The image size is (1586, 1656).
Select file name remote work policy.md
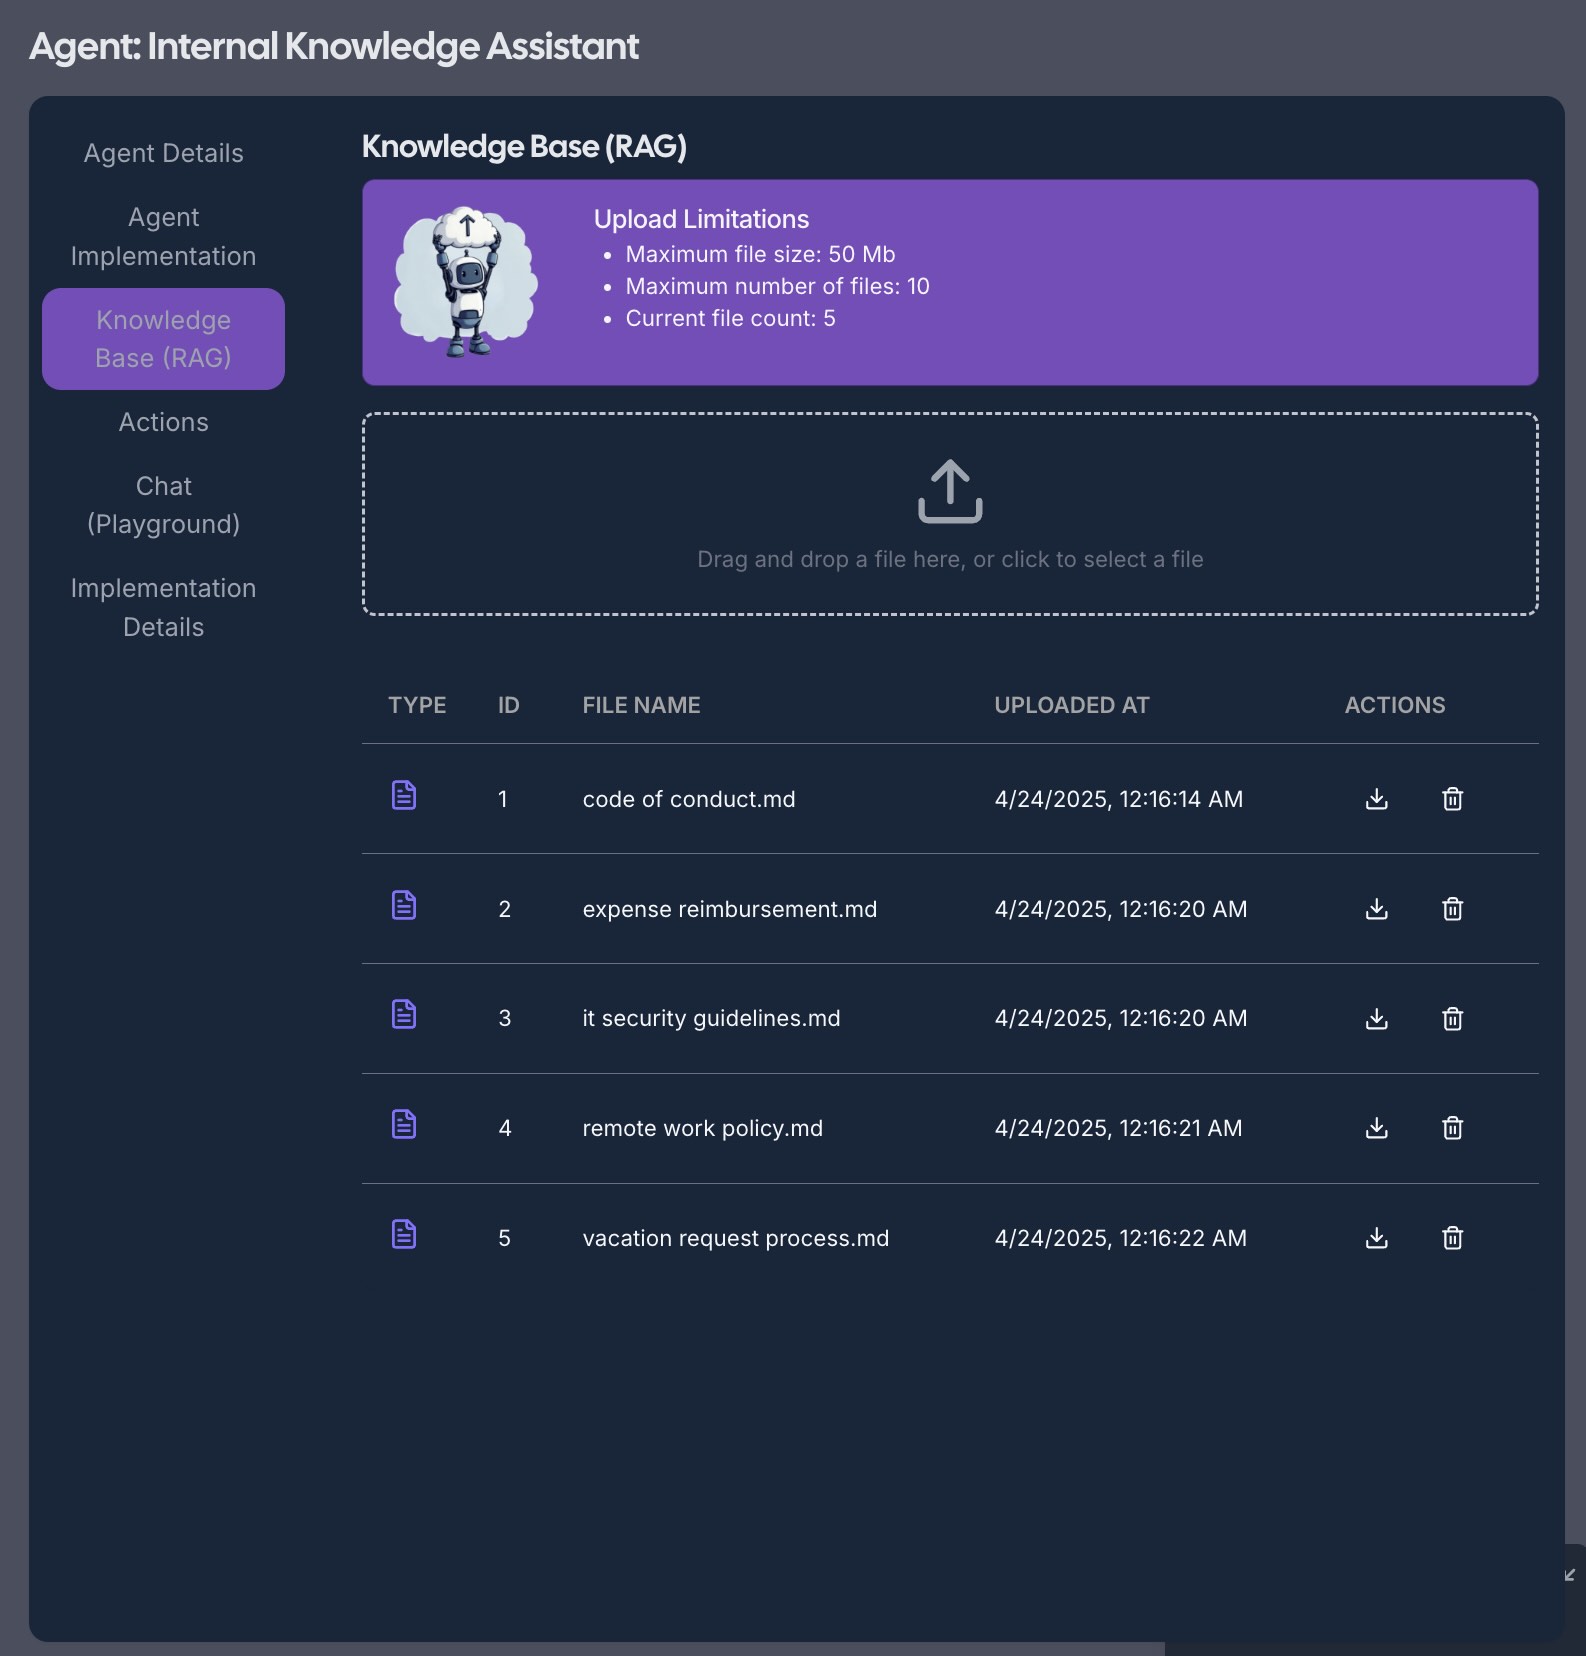point(703,1128)
